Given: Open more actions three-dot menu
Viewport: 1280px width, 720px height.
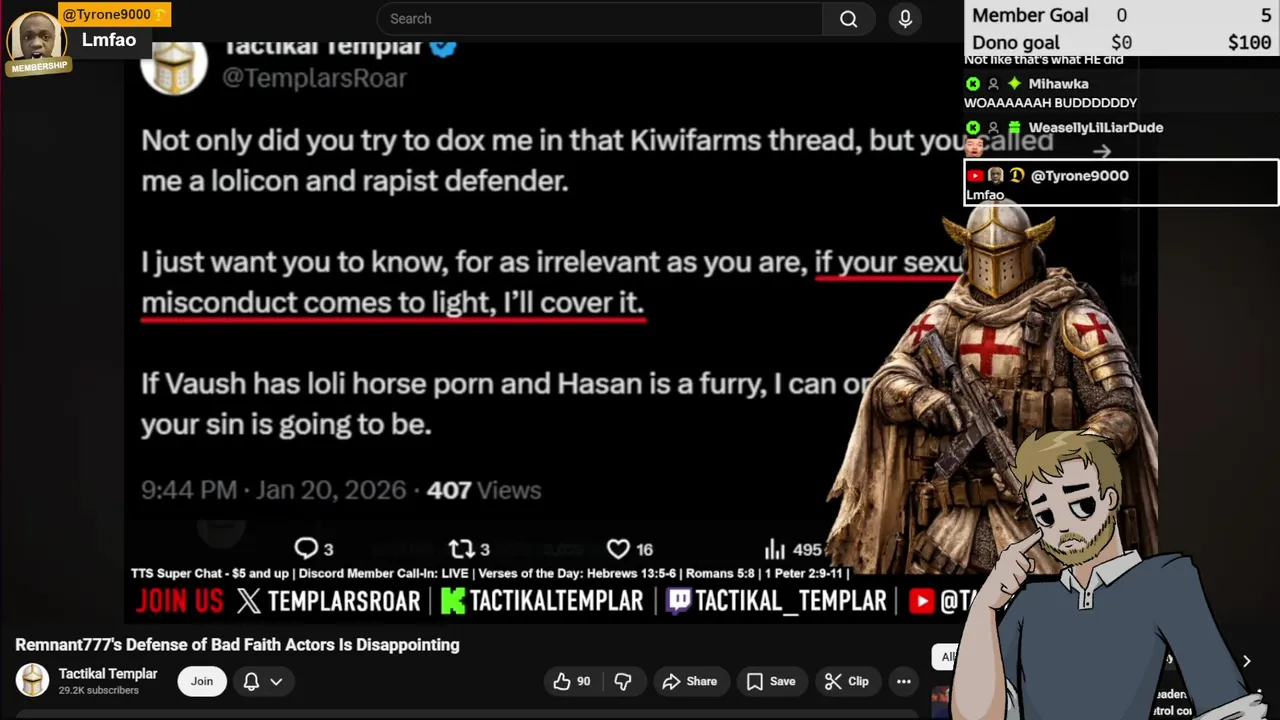Looking at the screenshot, I should 904,681.
